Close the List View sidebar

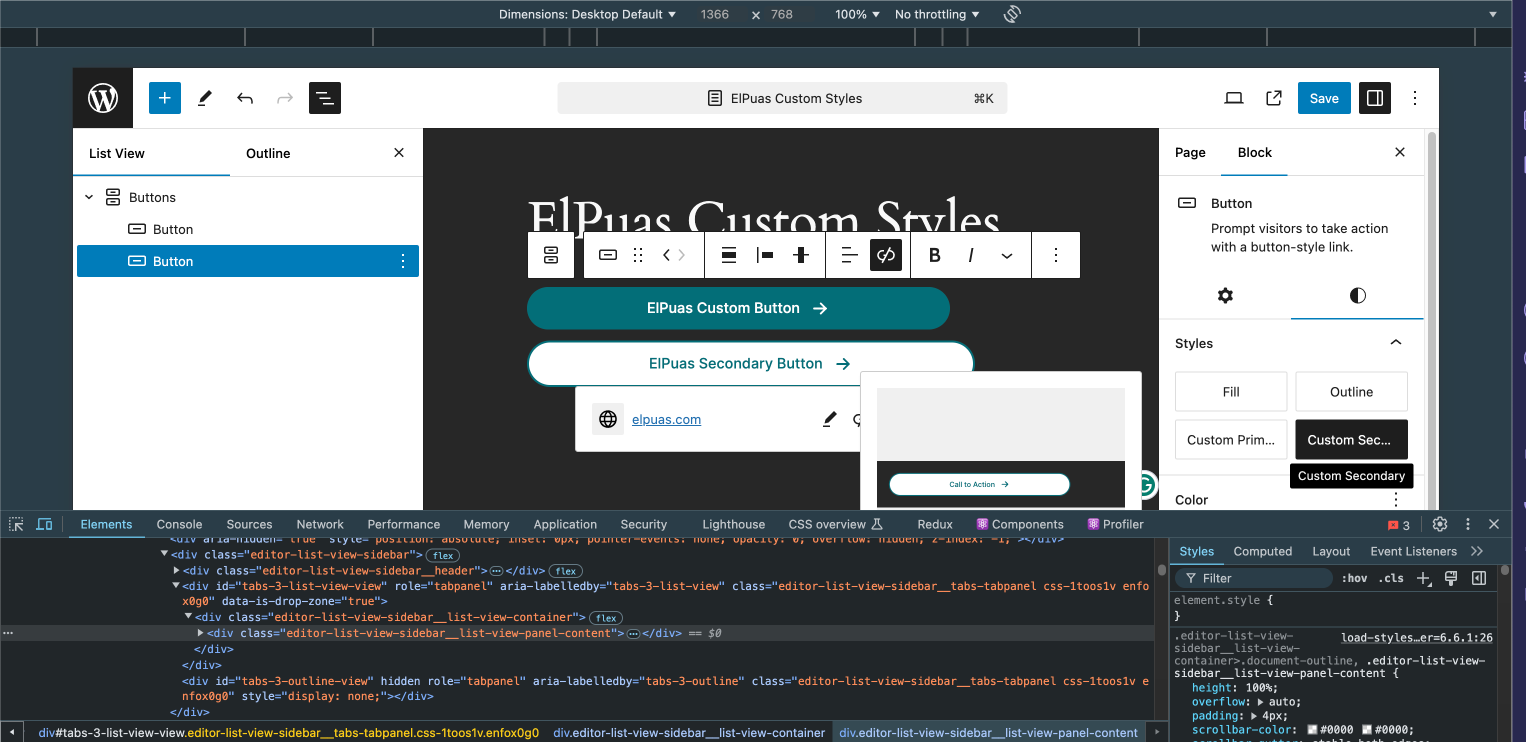pos(399,153)
